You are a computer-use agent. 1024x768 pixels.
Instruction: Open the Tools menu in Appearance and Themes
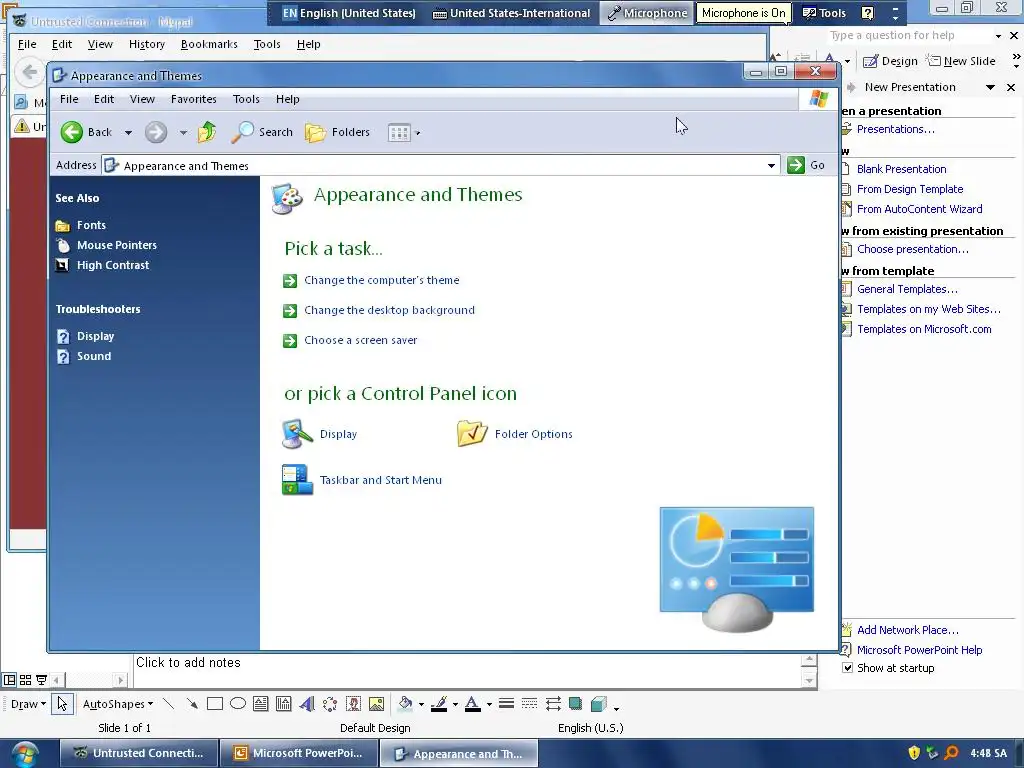click(246, 99)
